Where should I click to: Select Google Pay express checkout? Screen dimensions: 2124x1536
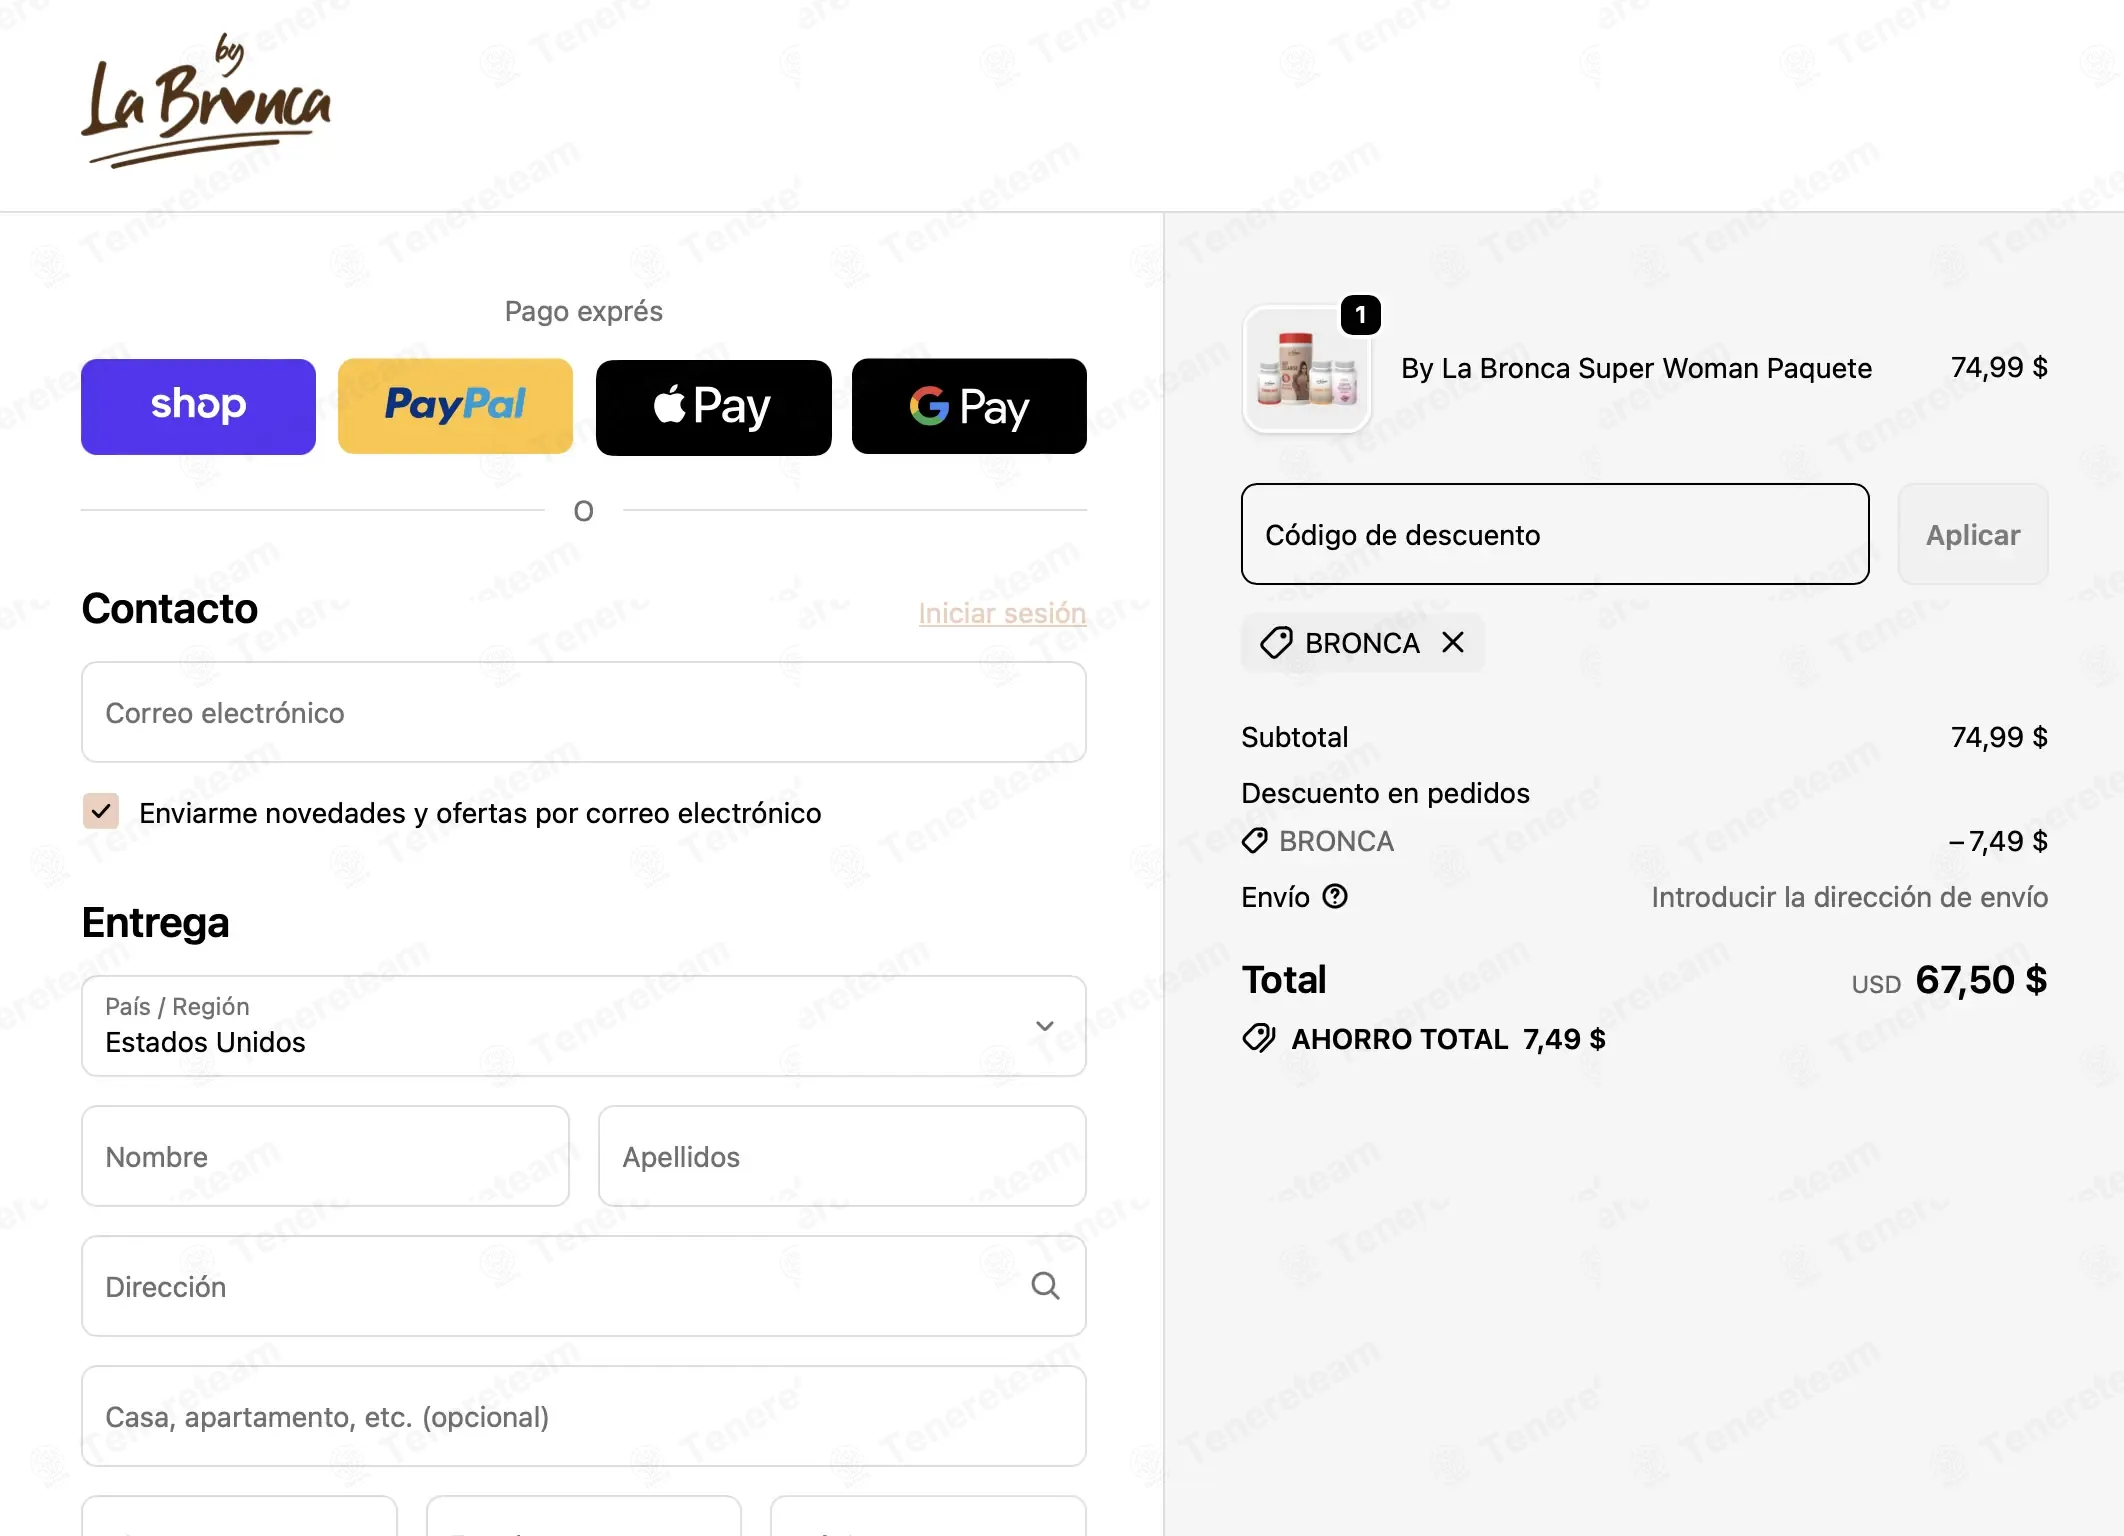[969, 406]
